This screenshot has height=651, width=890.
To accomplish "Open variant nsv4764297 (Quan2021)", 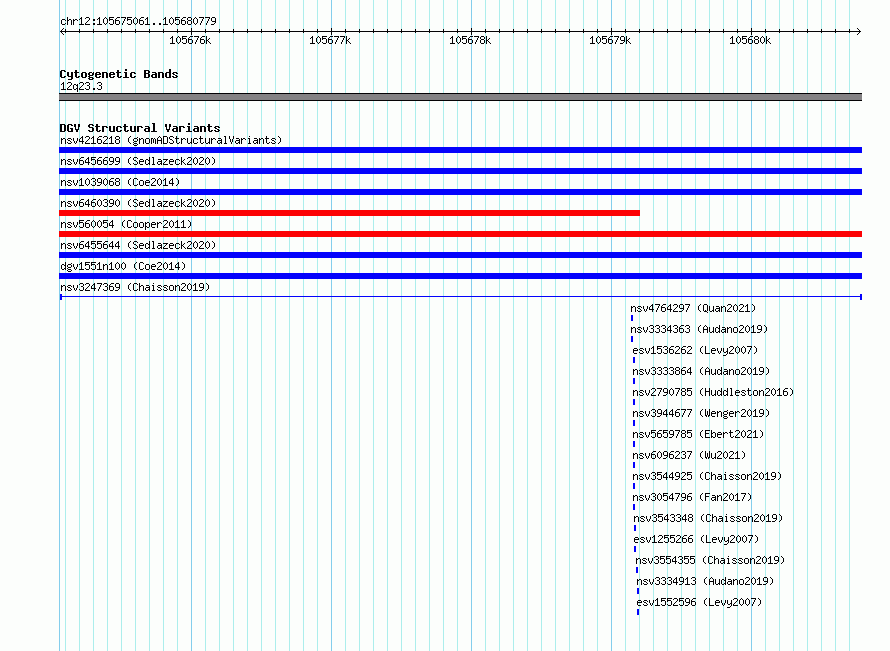I will tap(693, 308).
